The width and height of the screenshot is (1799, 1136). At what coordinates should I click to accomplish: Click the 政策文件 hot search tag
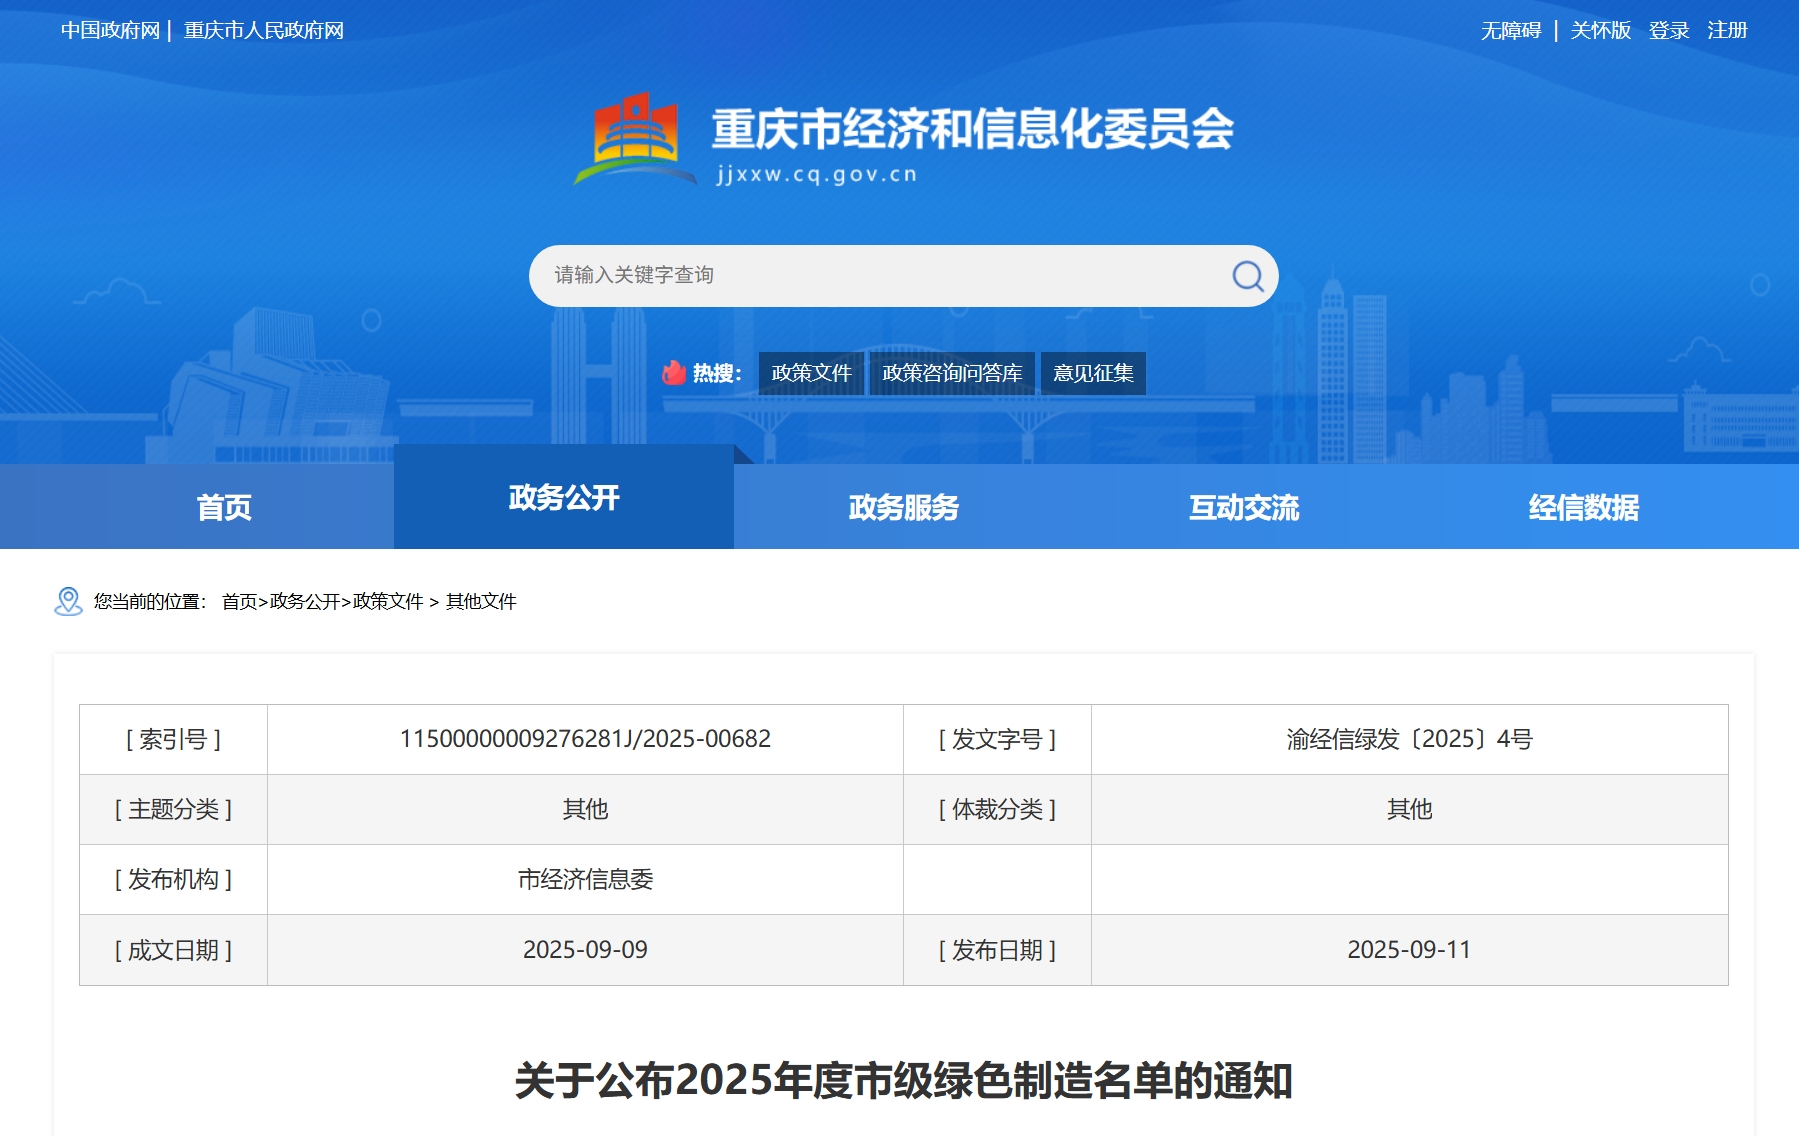811,373
